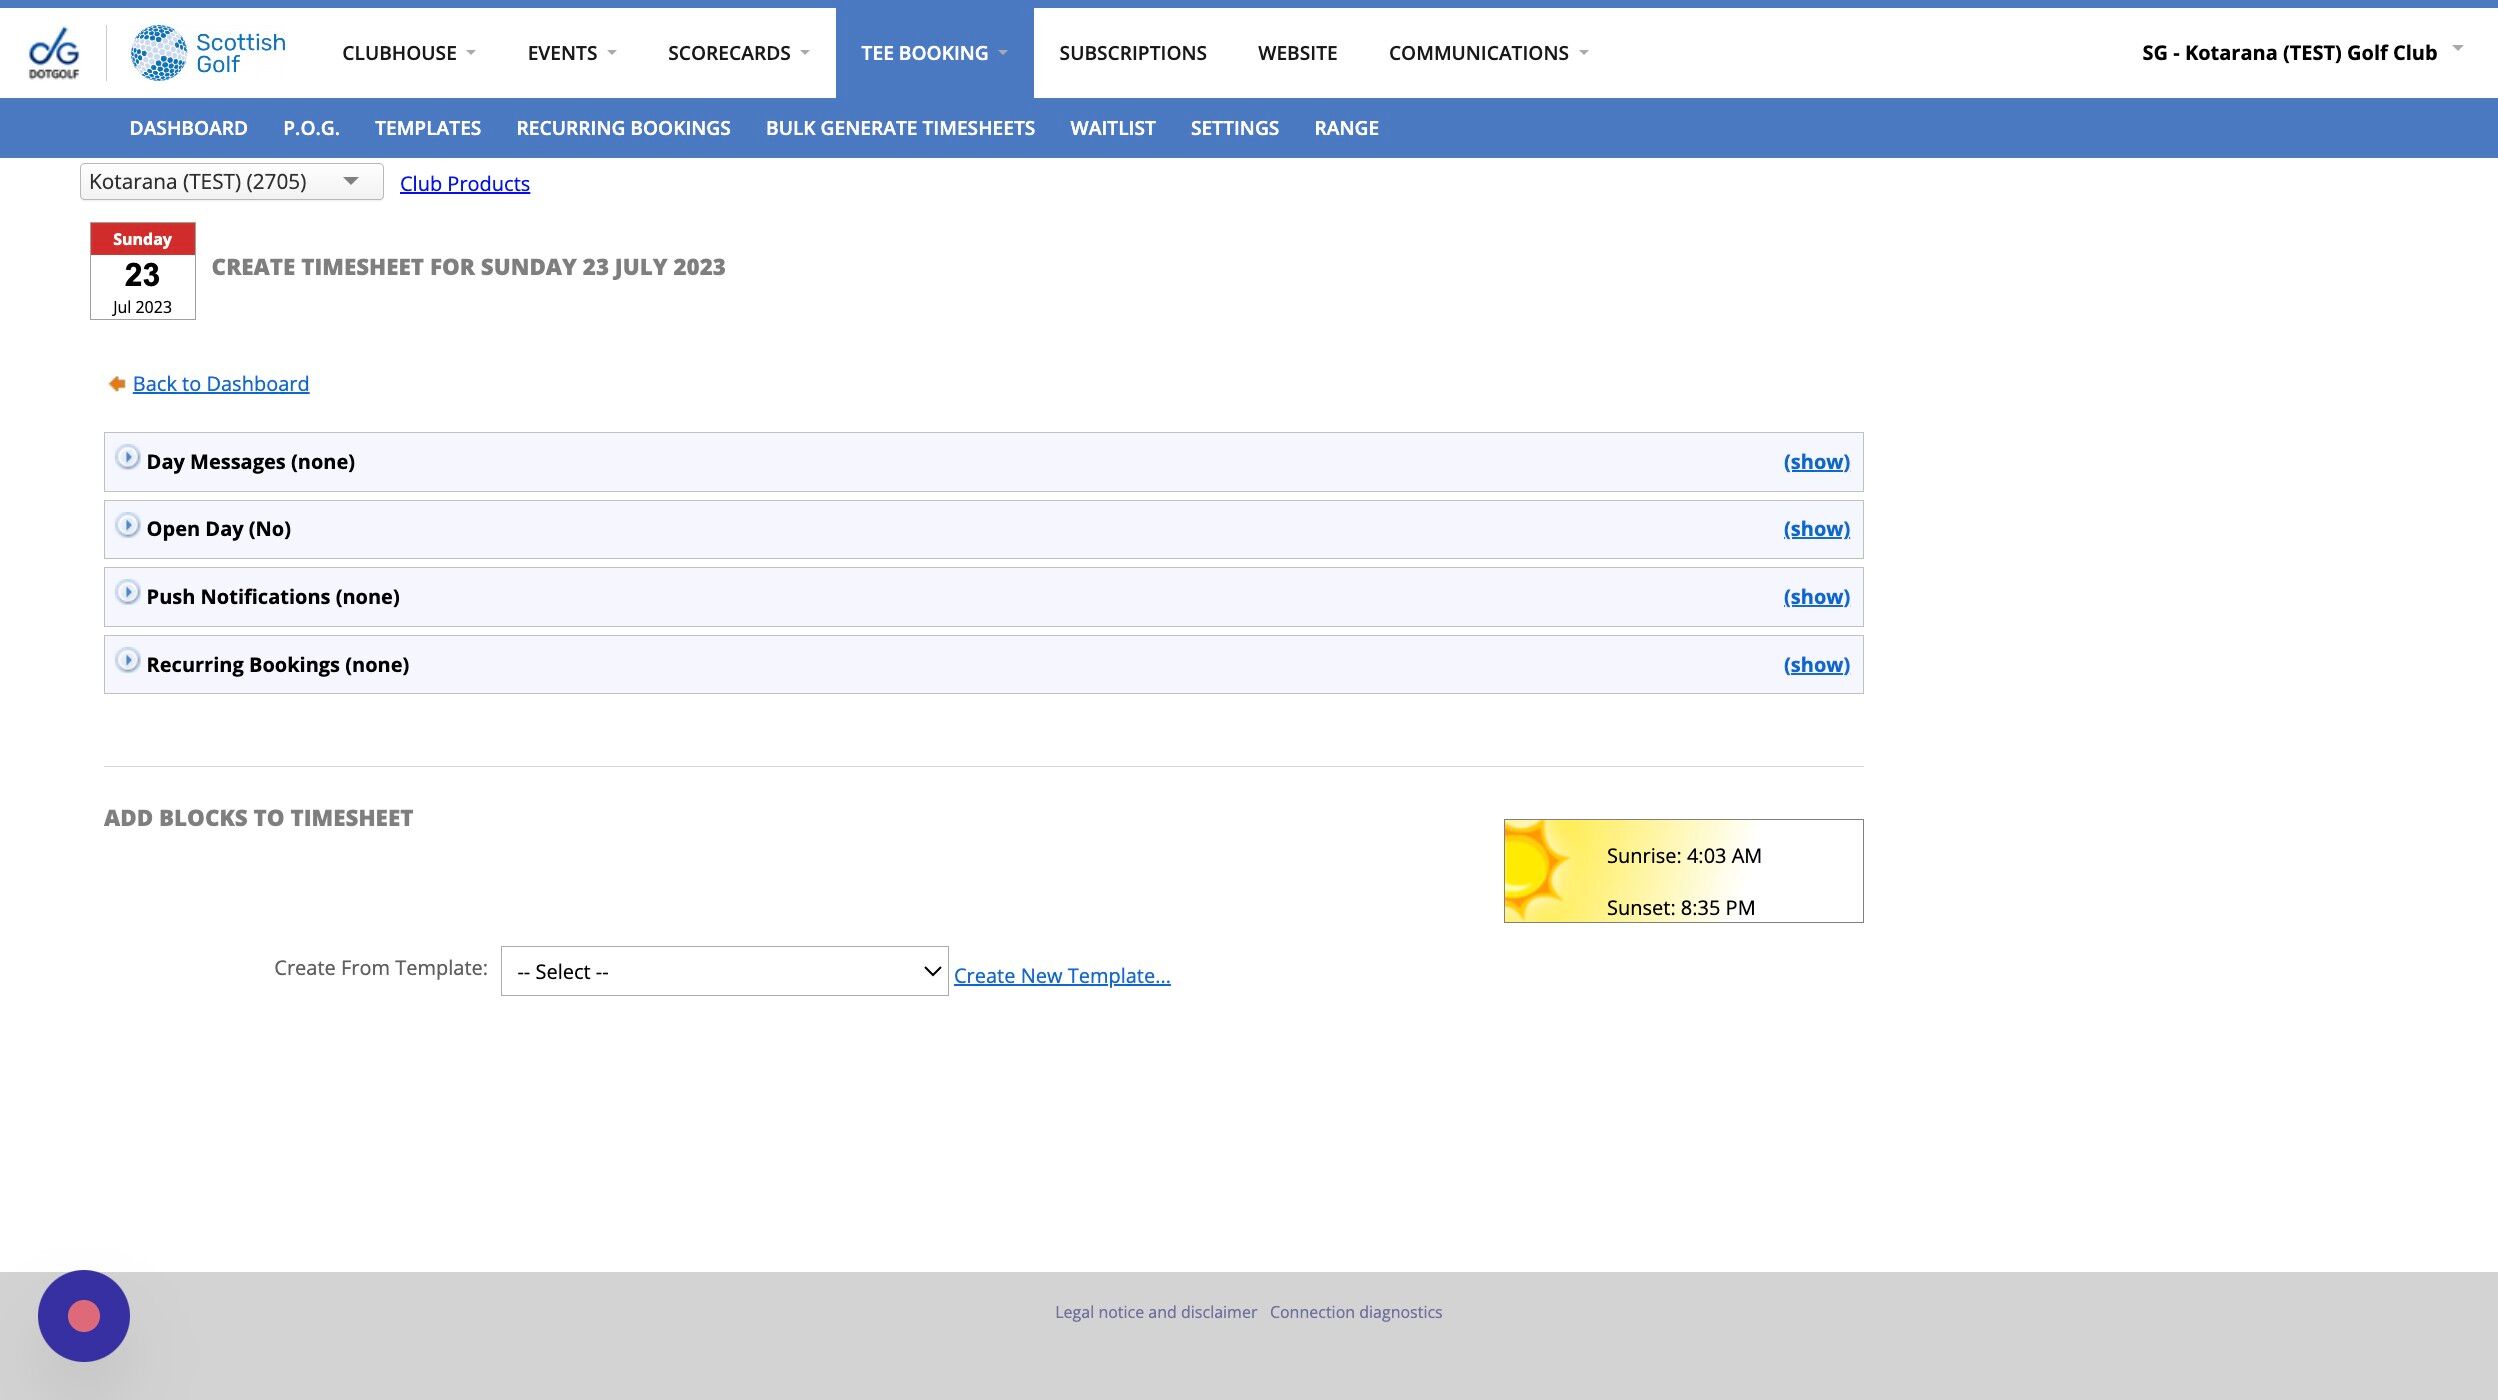
Task: Click the Sunday 23 calendar date icon
Action: tap(142, 271)
